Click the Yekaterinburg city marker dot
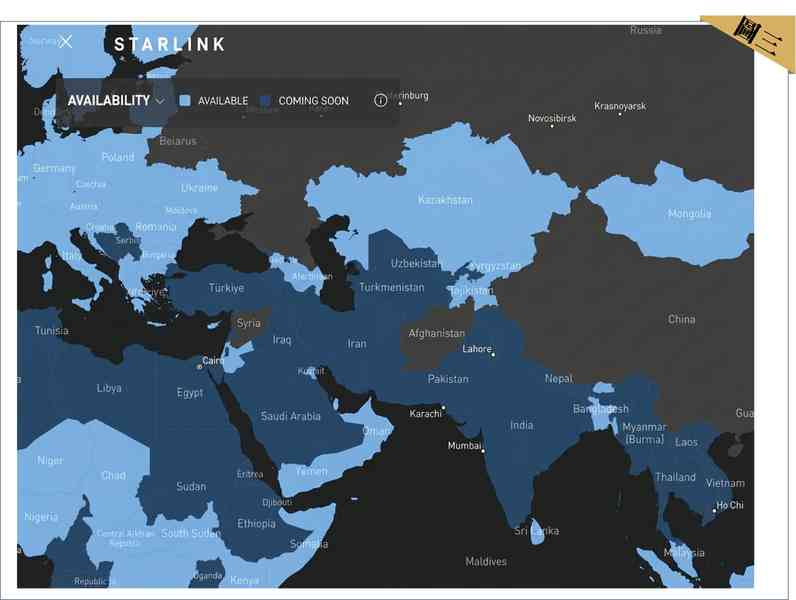The width and height of the screenshot is (796, 600). click(x=400, y=104)
